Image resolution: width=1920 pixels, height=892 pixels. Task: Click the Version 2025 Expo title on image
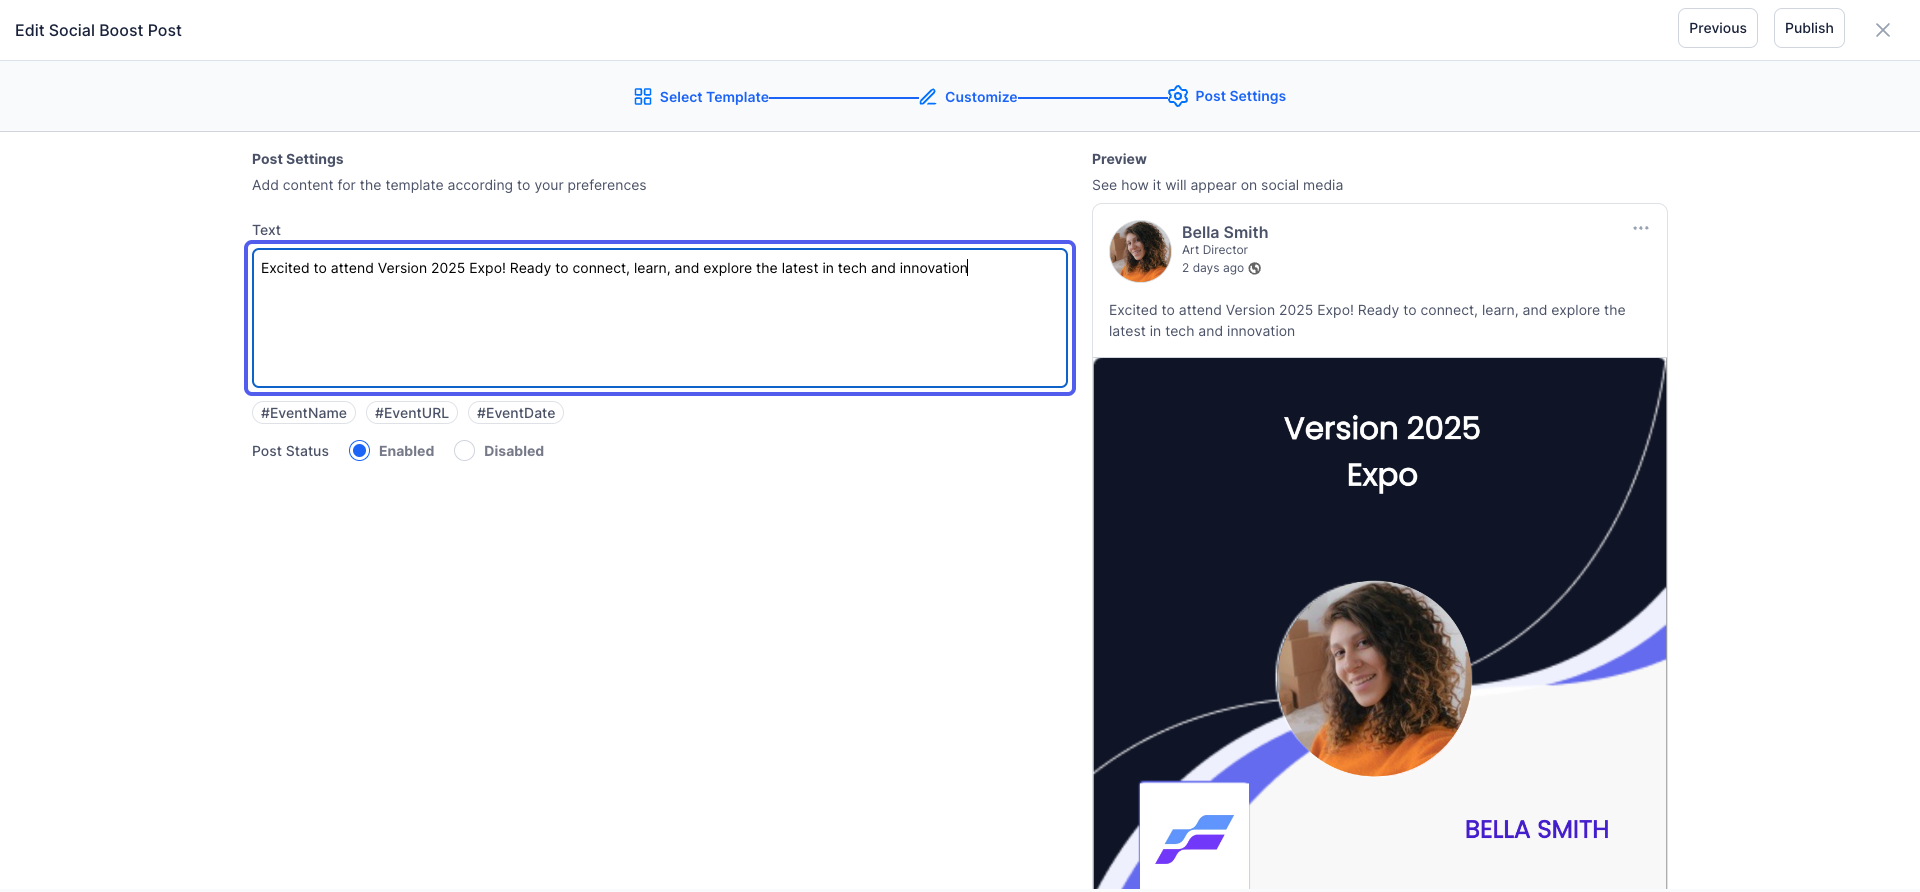click(1382, 451)
